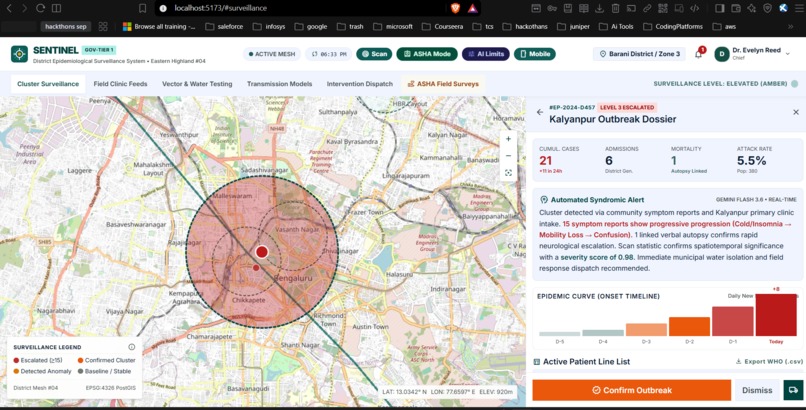Image resolution: width=806 pixels, height=410 pixels.
Task: Click the Attack Rate value 5.5%
Action: click(x=752, y=161)
